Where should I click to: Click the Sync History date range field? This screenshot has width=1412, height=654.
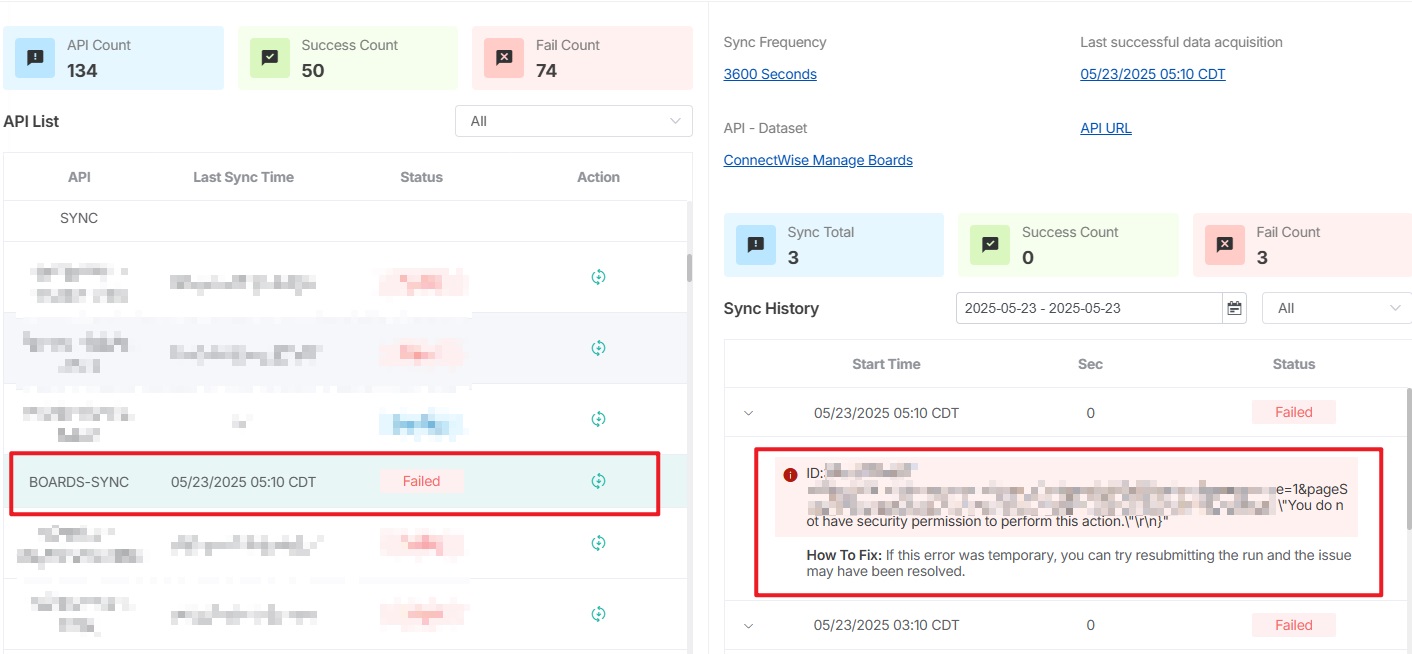[1088, 308]
